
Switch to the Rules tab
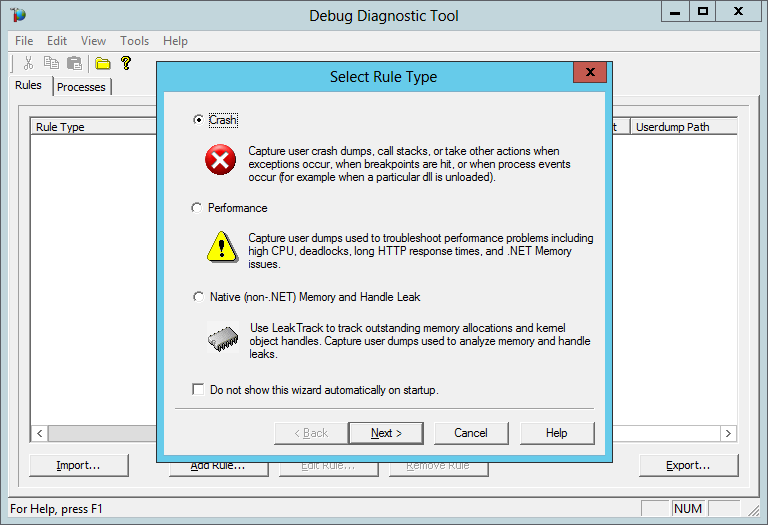(28, 85)
